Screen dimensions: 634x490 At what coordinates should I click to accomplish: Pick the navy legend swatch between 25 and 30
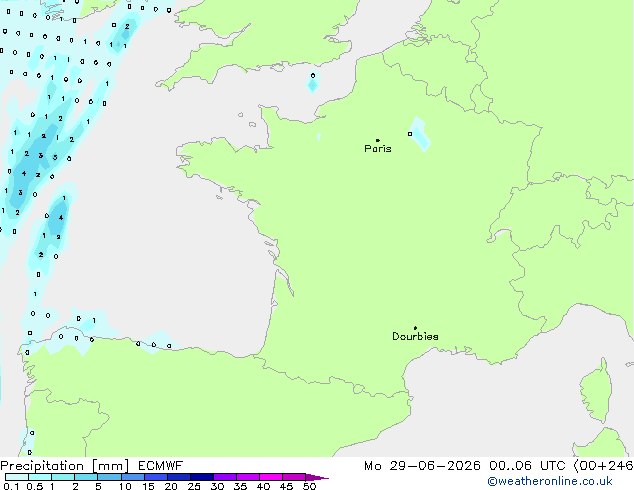click(201, 477)
